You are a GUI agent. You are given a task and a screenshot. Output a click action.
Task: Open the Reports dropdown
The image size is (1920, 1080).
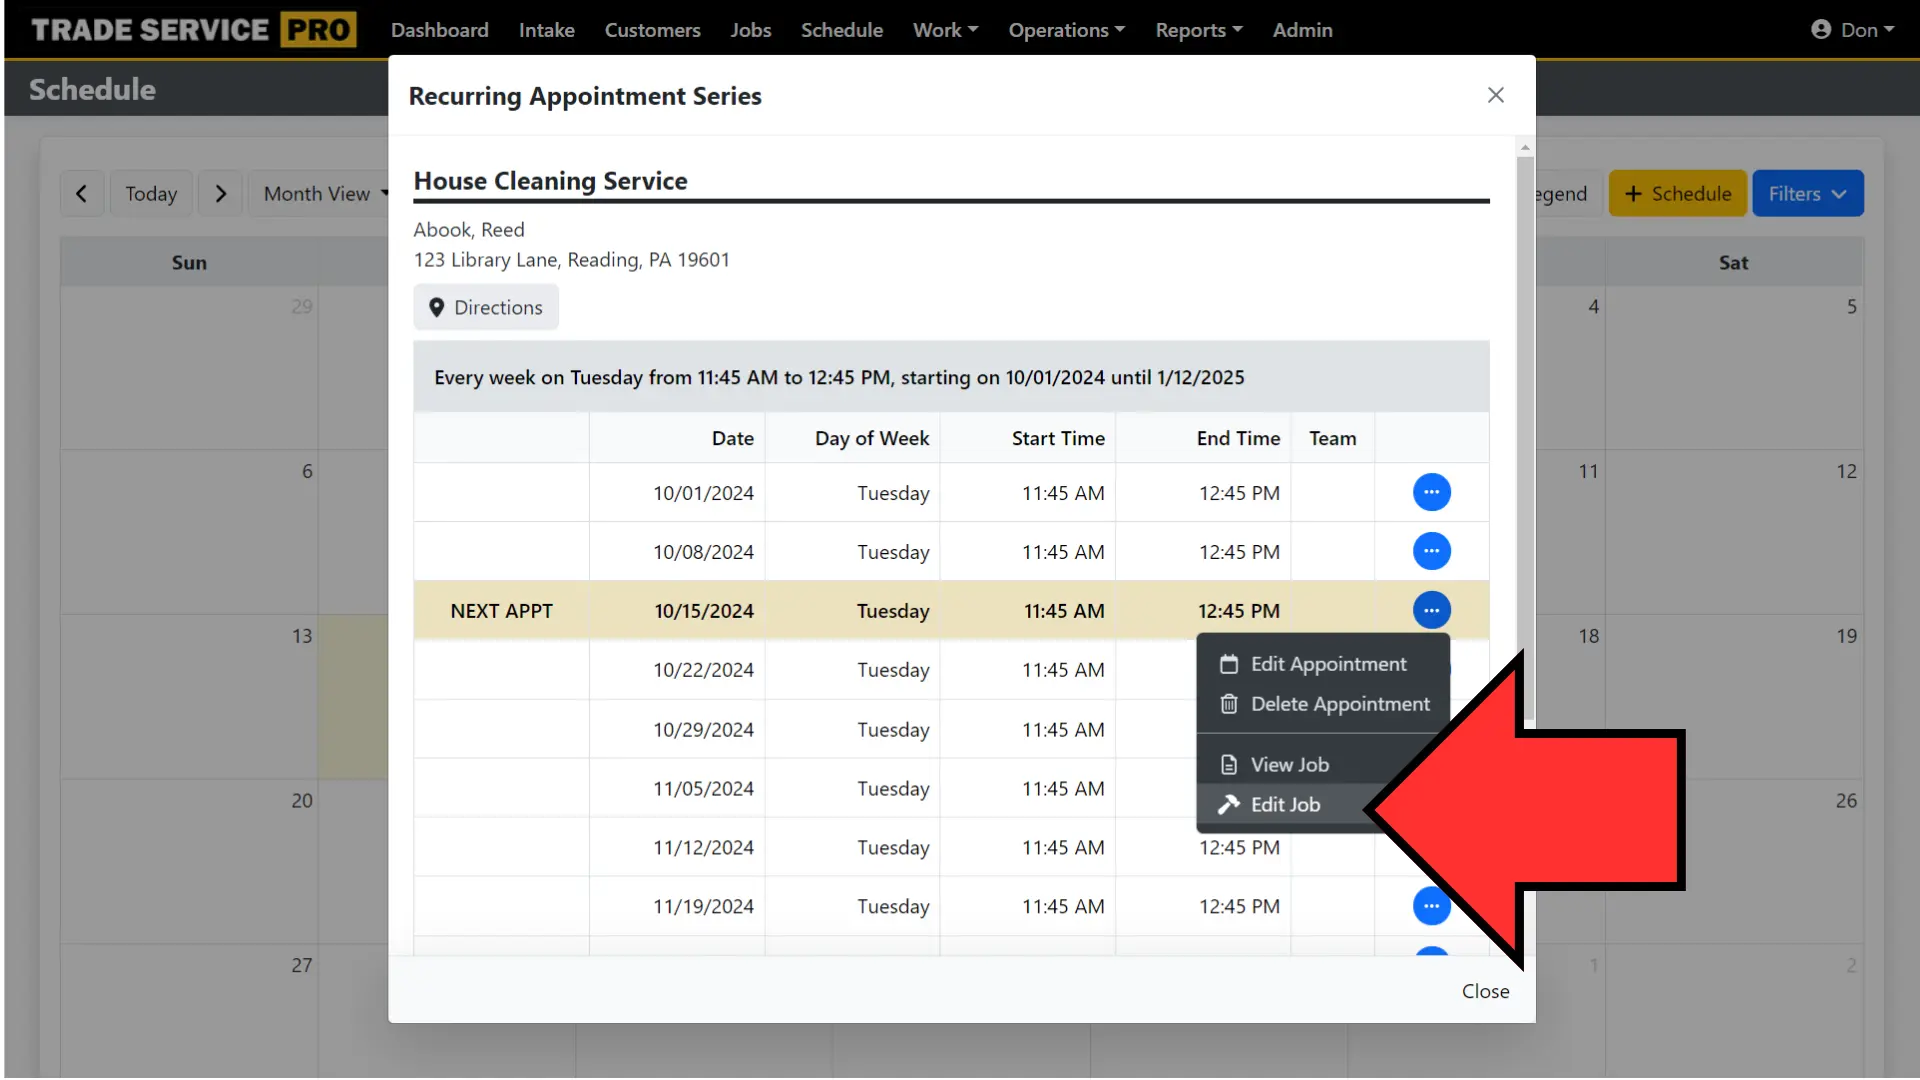[x=1198, y=29]
